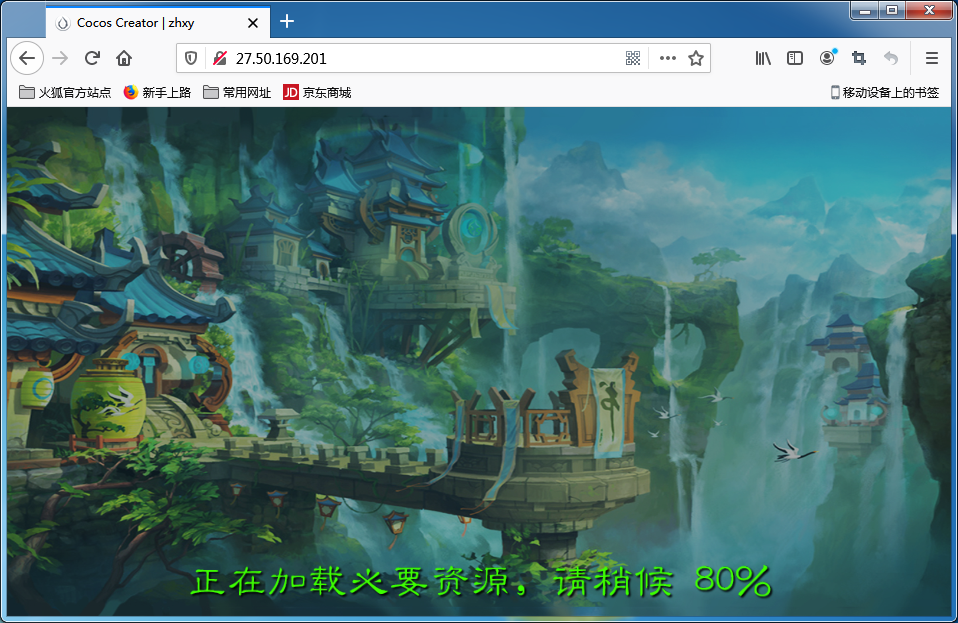Screen dimensions: 958x623
Task: Open 移动设备上的书签 mobile bookmarks
Action: click(x=884, y=92)
